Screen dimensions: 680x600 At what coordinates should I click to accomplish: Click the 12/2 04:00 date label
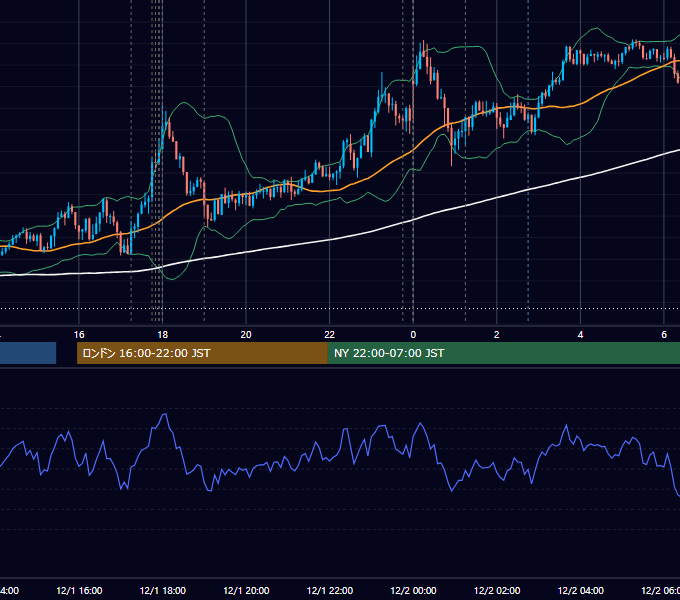tap(581, 590)
